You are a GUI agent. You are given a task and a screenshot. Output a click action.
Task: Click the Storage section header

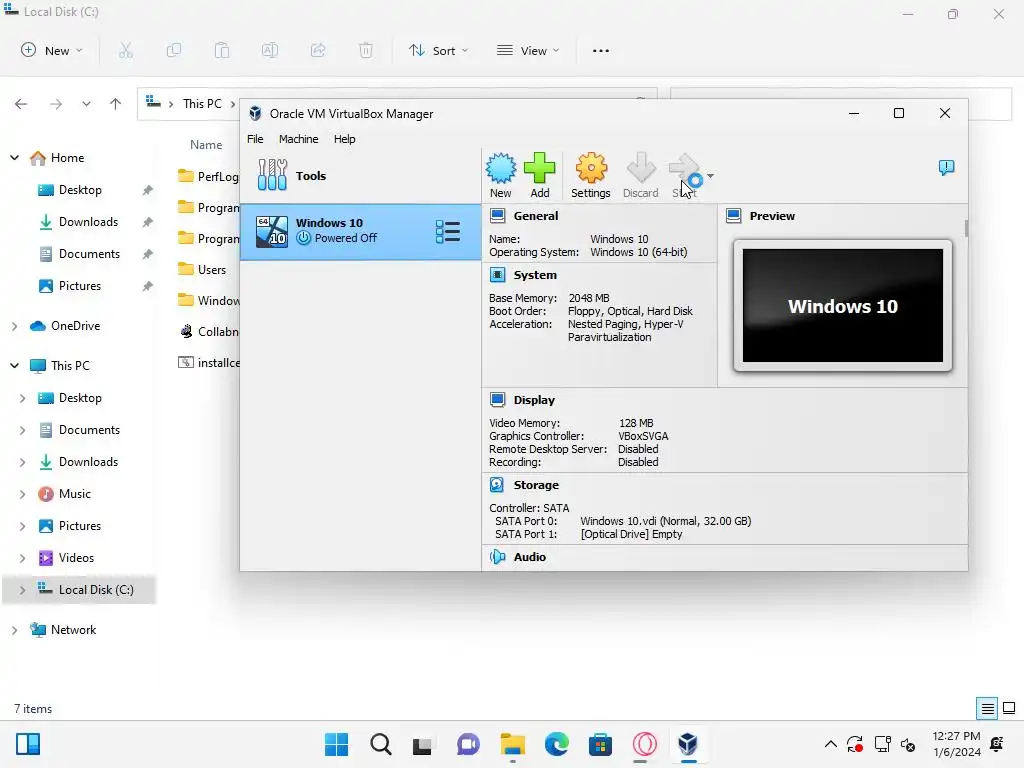tap(536, 485)
